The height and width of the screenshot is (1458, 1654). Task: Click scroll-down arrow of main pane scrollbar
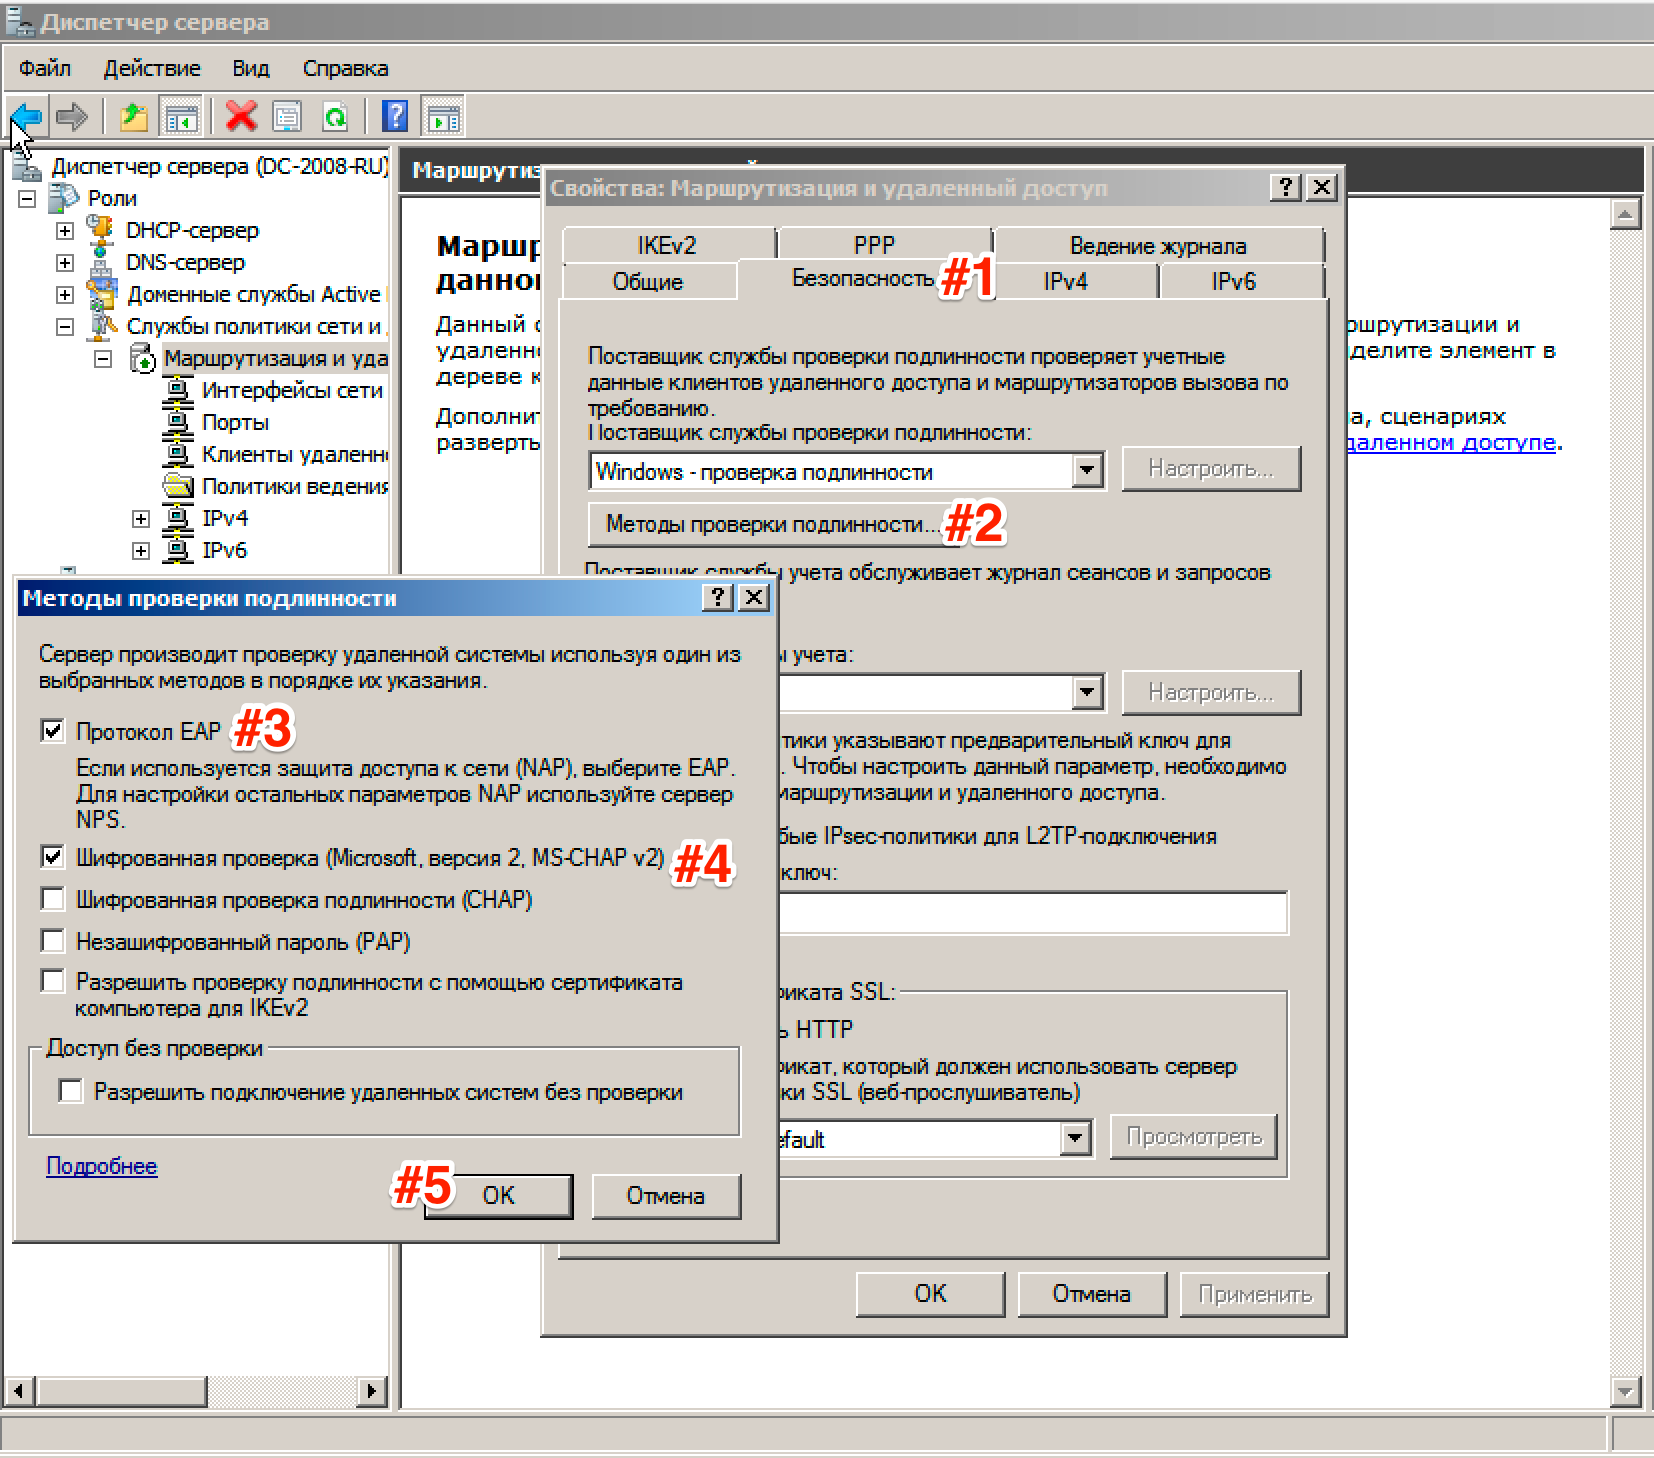click(1626, 1390)
